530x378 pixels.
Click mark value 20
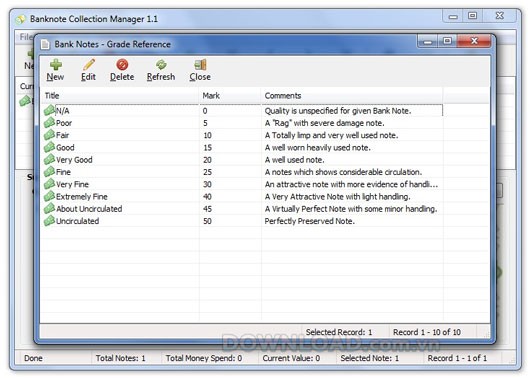207,160
